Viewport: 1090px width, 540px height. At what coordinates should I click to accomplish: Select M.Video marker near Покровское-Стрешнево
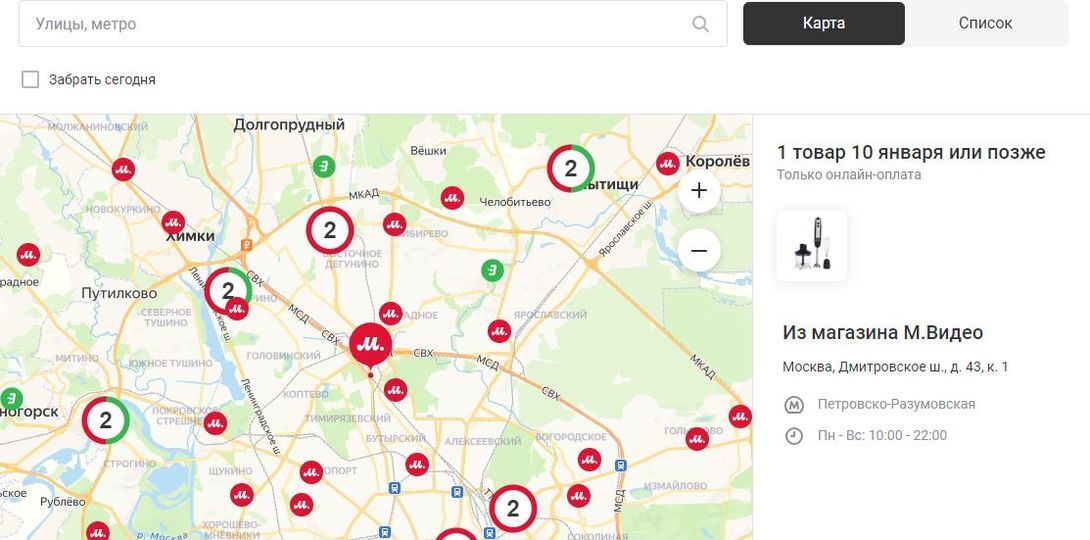pos(215,423)
